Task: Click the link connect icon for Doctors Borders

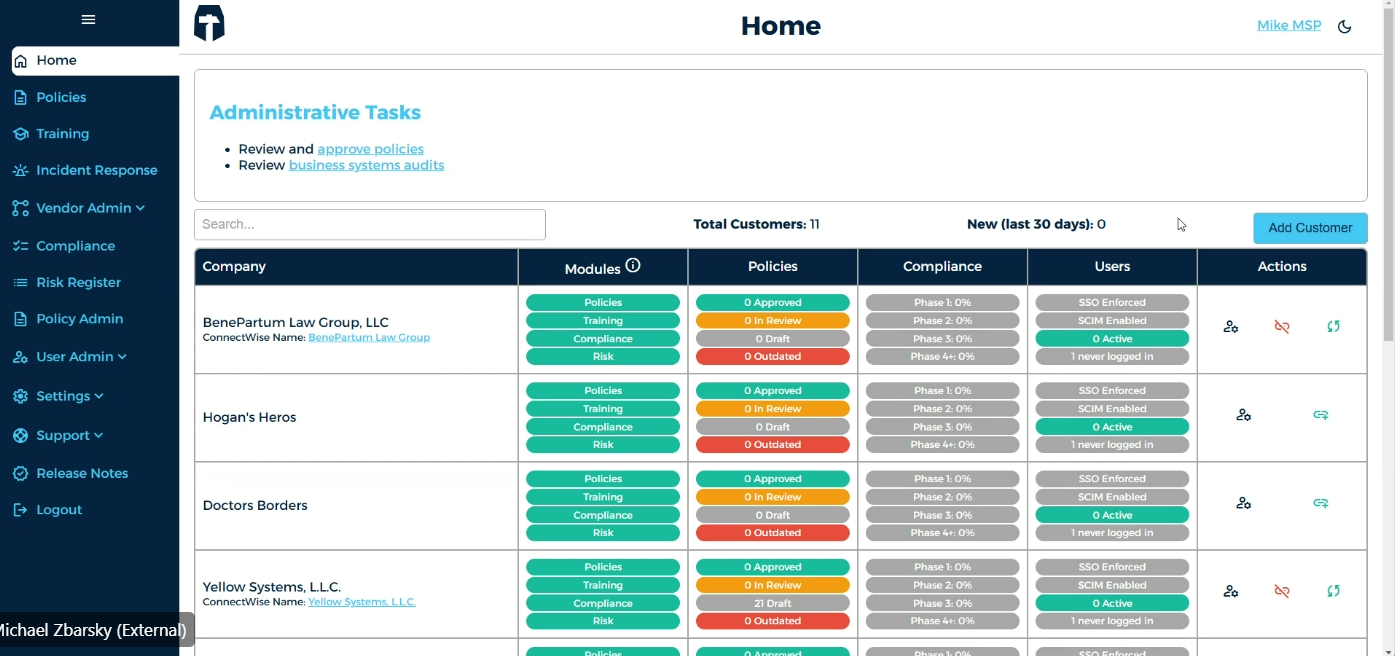Action: pyautogui.click(x=1320, y=503)
